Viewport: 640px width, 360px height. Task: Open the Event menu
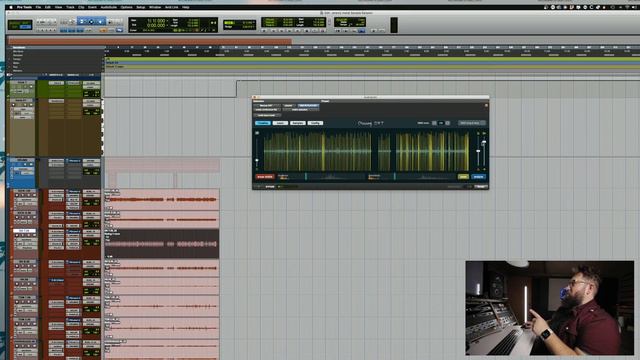point(92,7)
